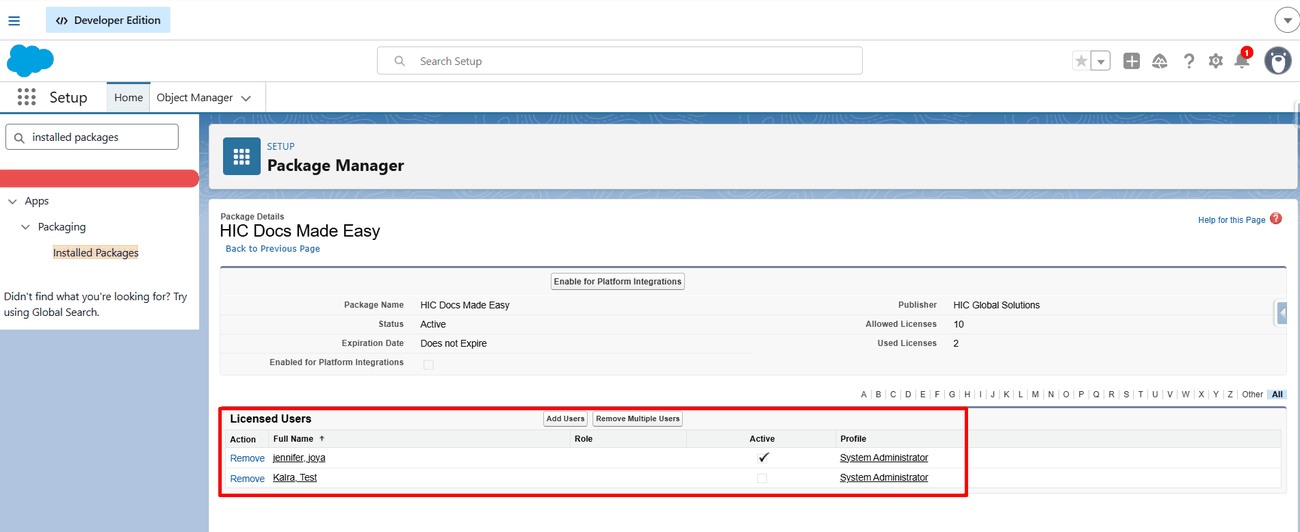This screenshot has width=1300, height=532.
Task: Expand the Object Manager tab chevron
Action: pyautogui.click(x=246, y=98)
